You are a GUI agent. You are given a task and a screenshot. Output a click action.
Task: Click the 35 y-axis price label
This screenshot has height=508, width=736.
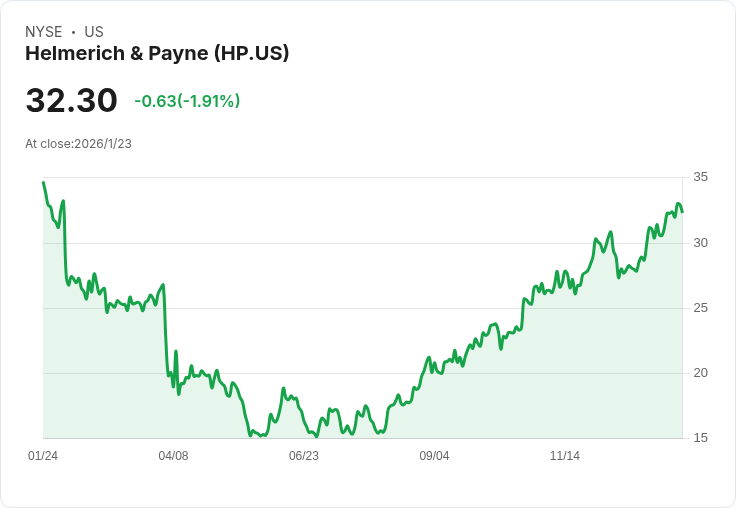[700, 177]
